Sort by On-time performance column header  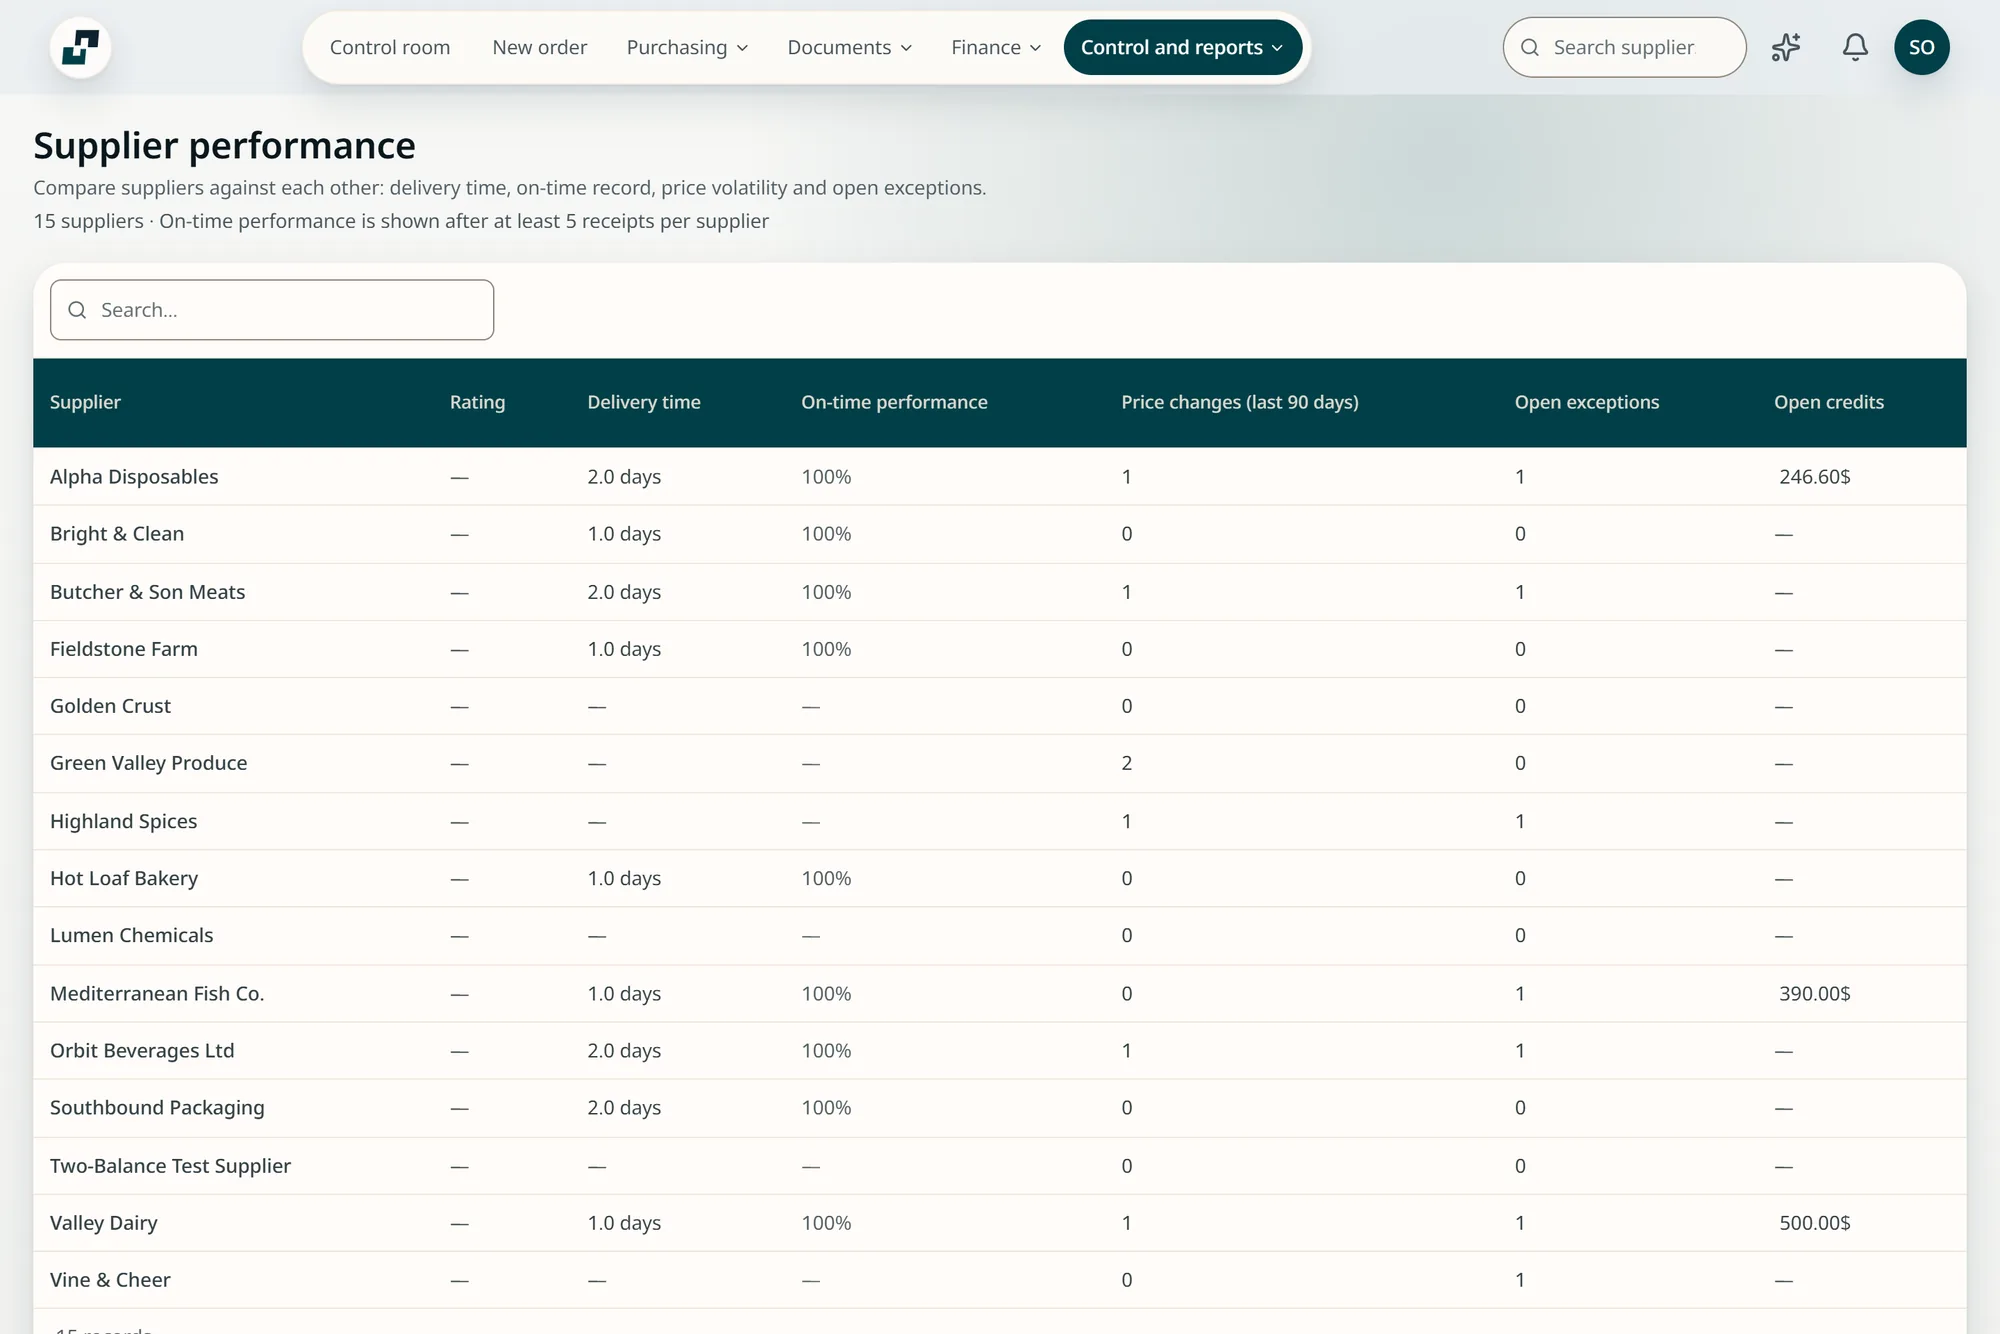[x=894, y=402]
